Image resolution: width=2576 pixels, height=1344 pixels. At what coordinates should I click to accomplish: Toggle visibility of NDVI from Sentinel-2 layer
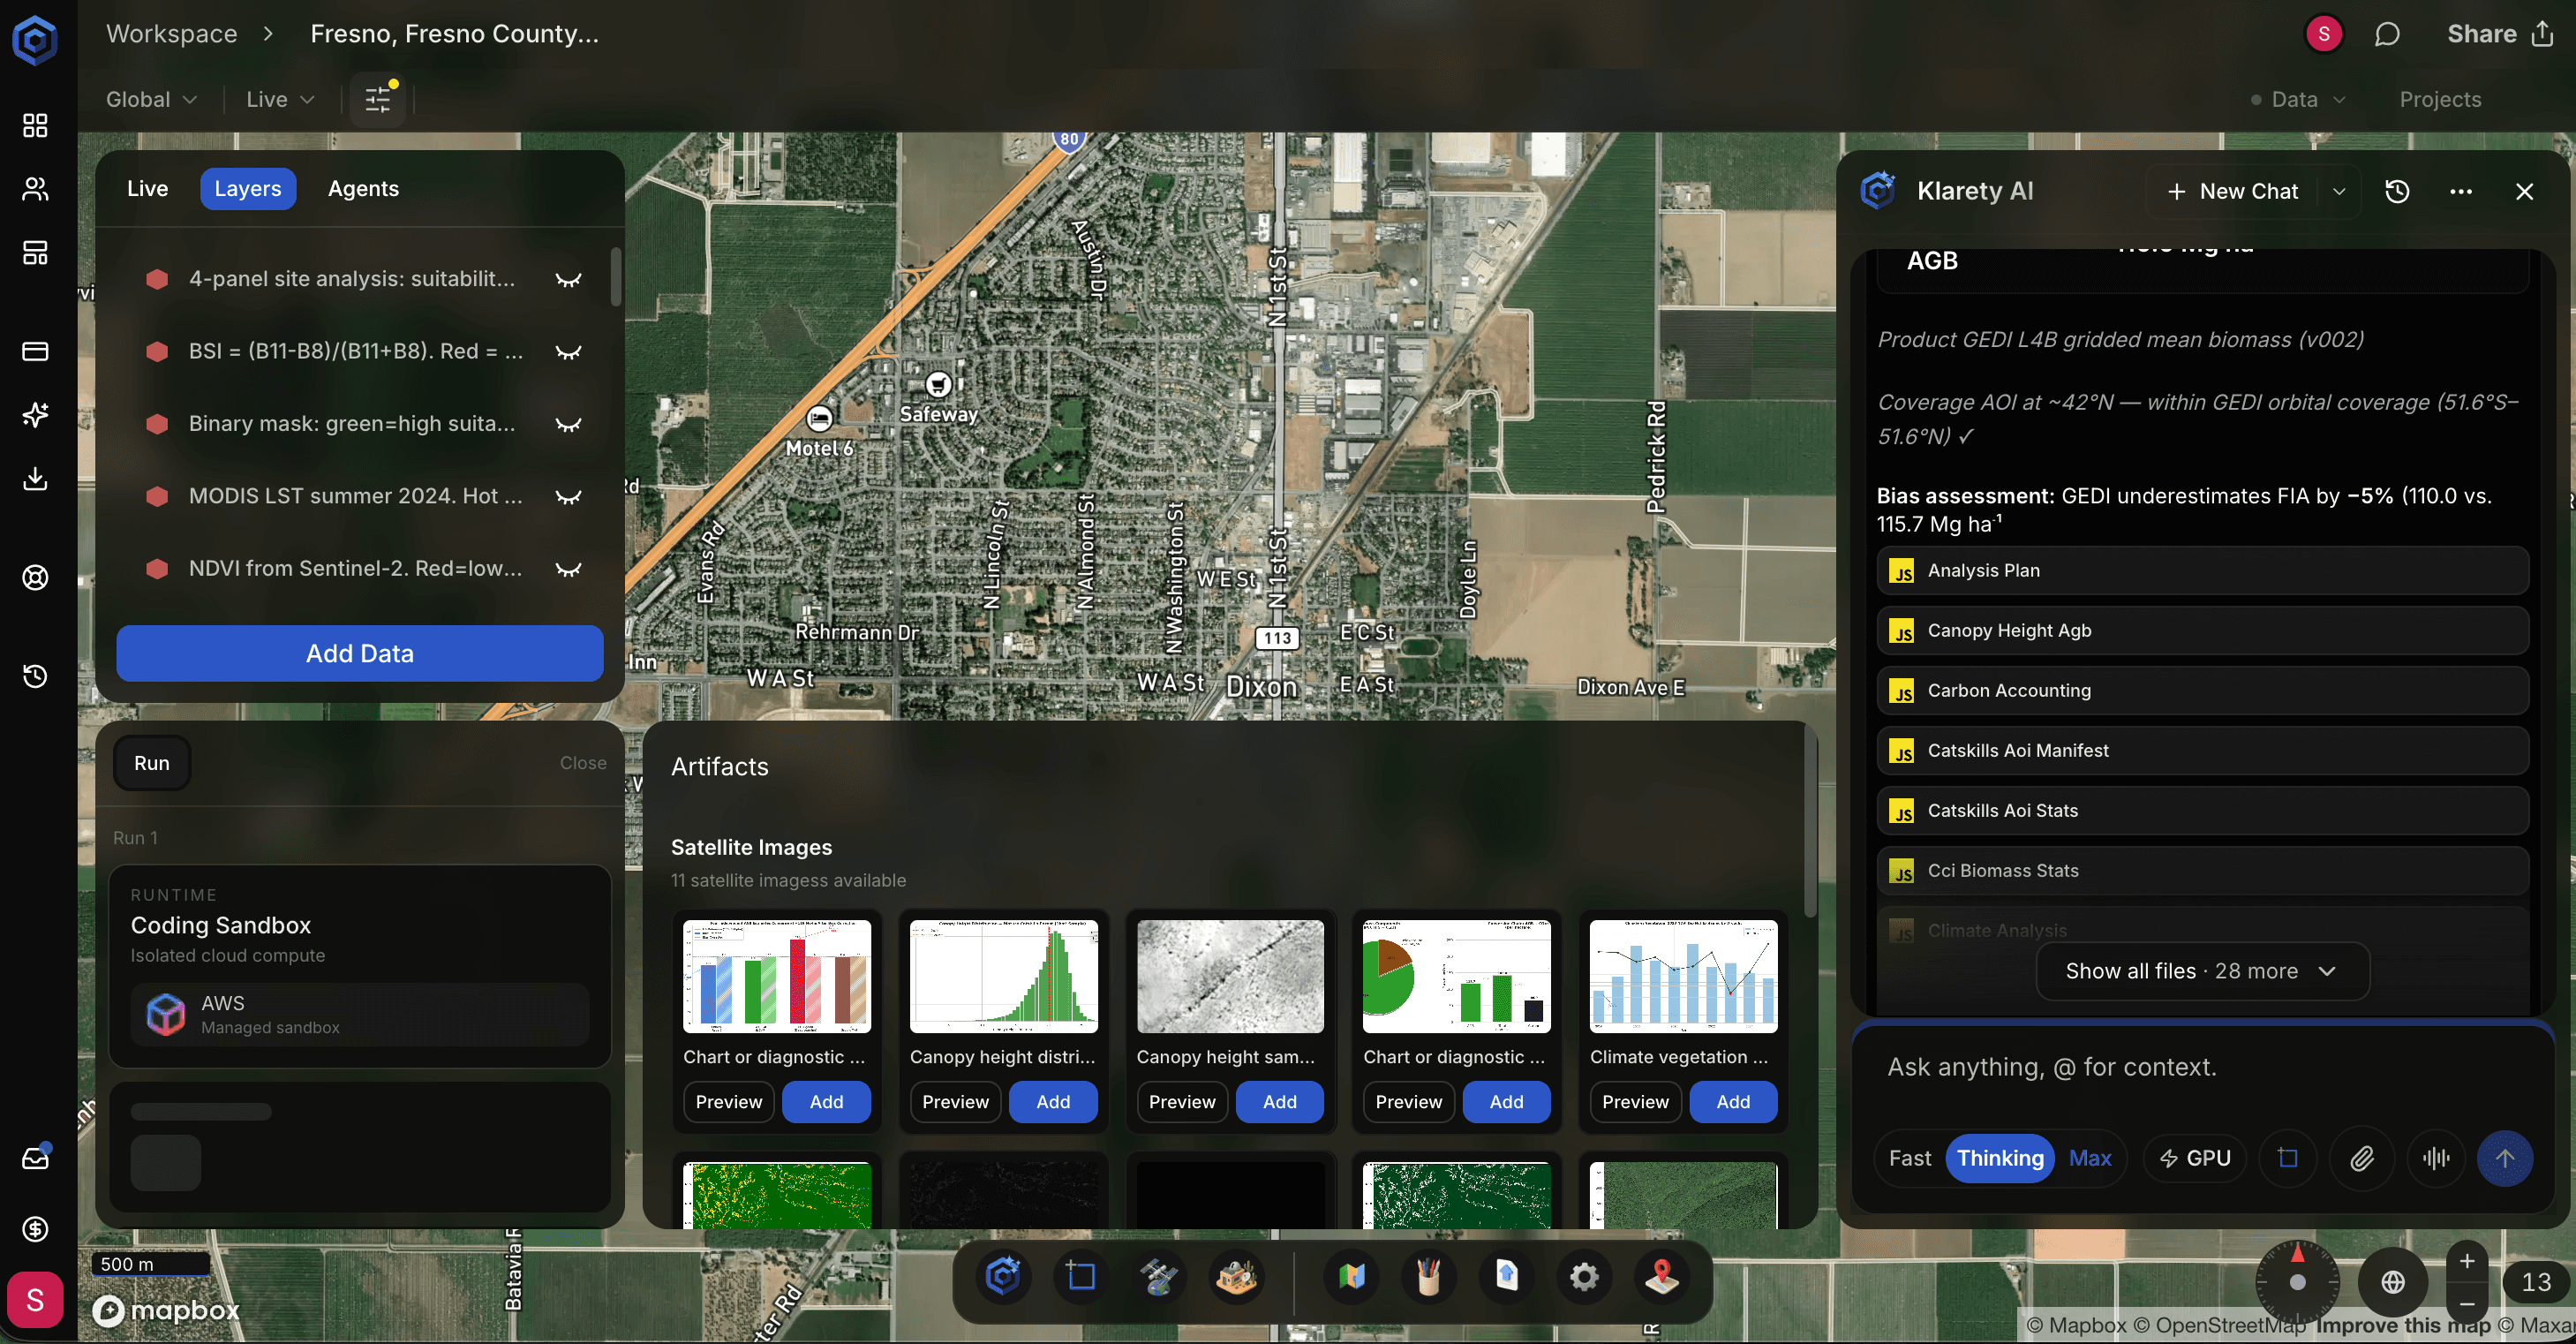pos(568,569)
